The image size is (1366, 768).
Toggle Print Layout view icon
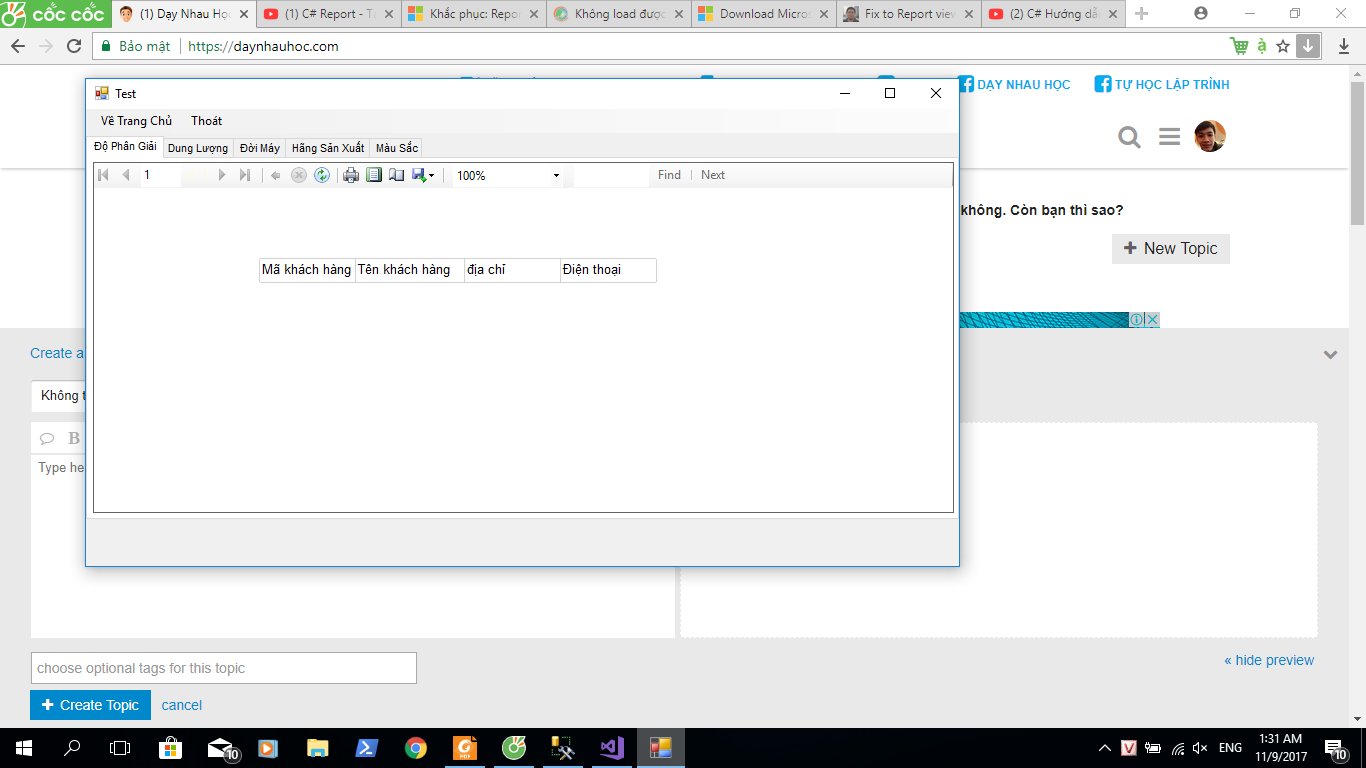tap(374, 175)
